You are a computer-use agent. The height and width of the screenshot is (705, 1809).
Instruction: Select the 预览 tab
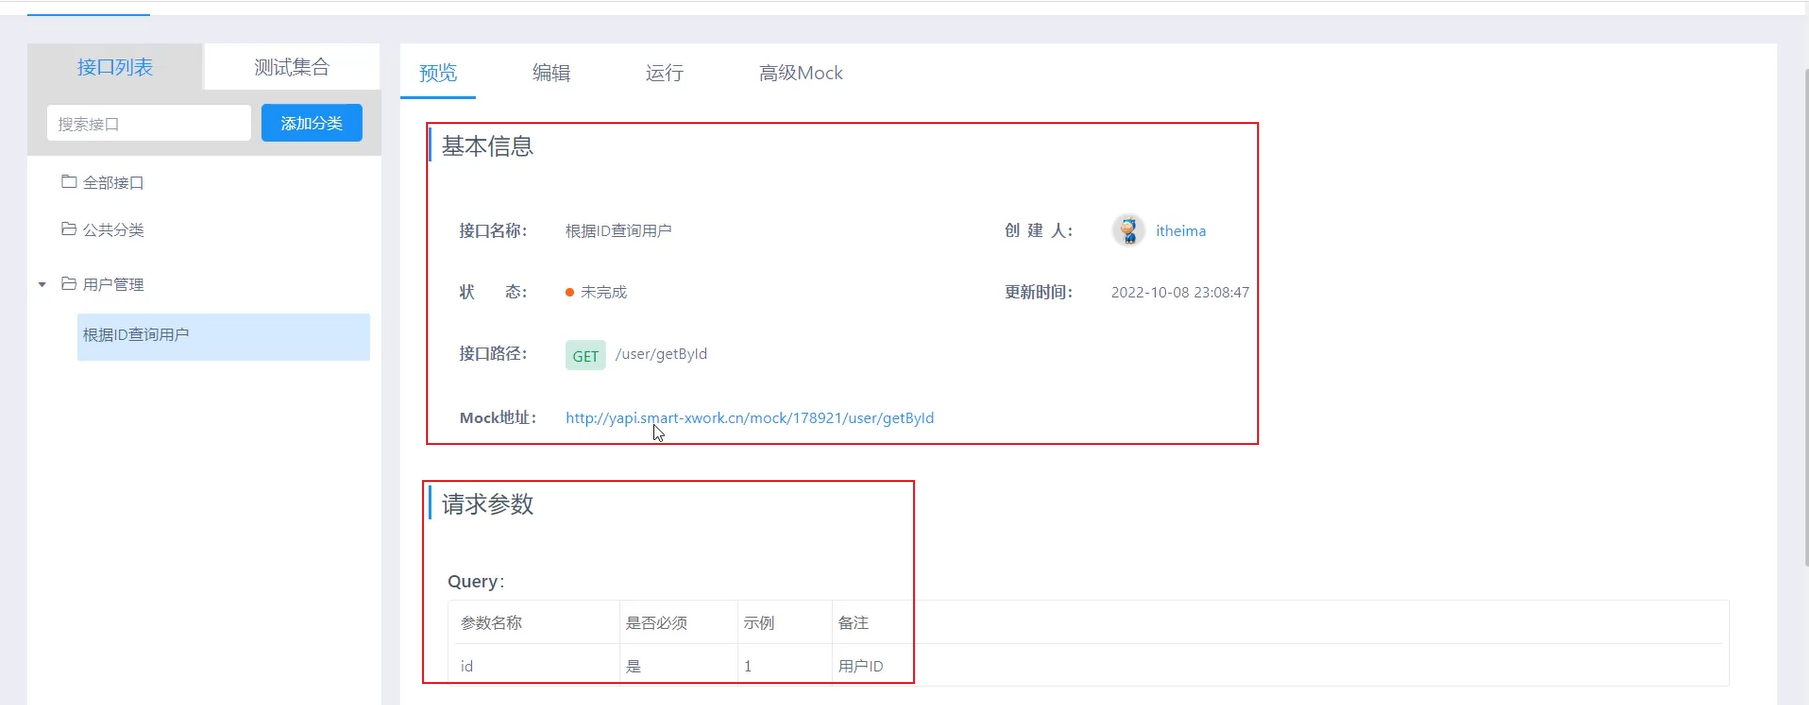[x=438, y=73]
